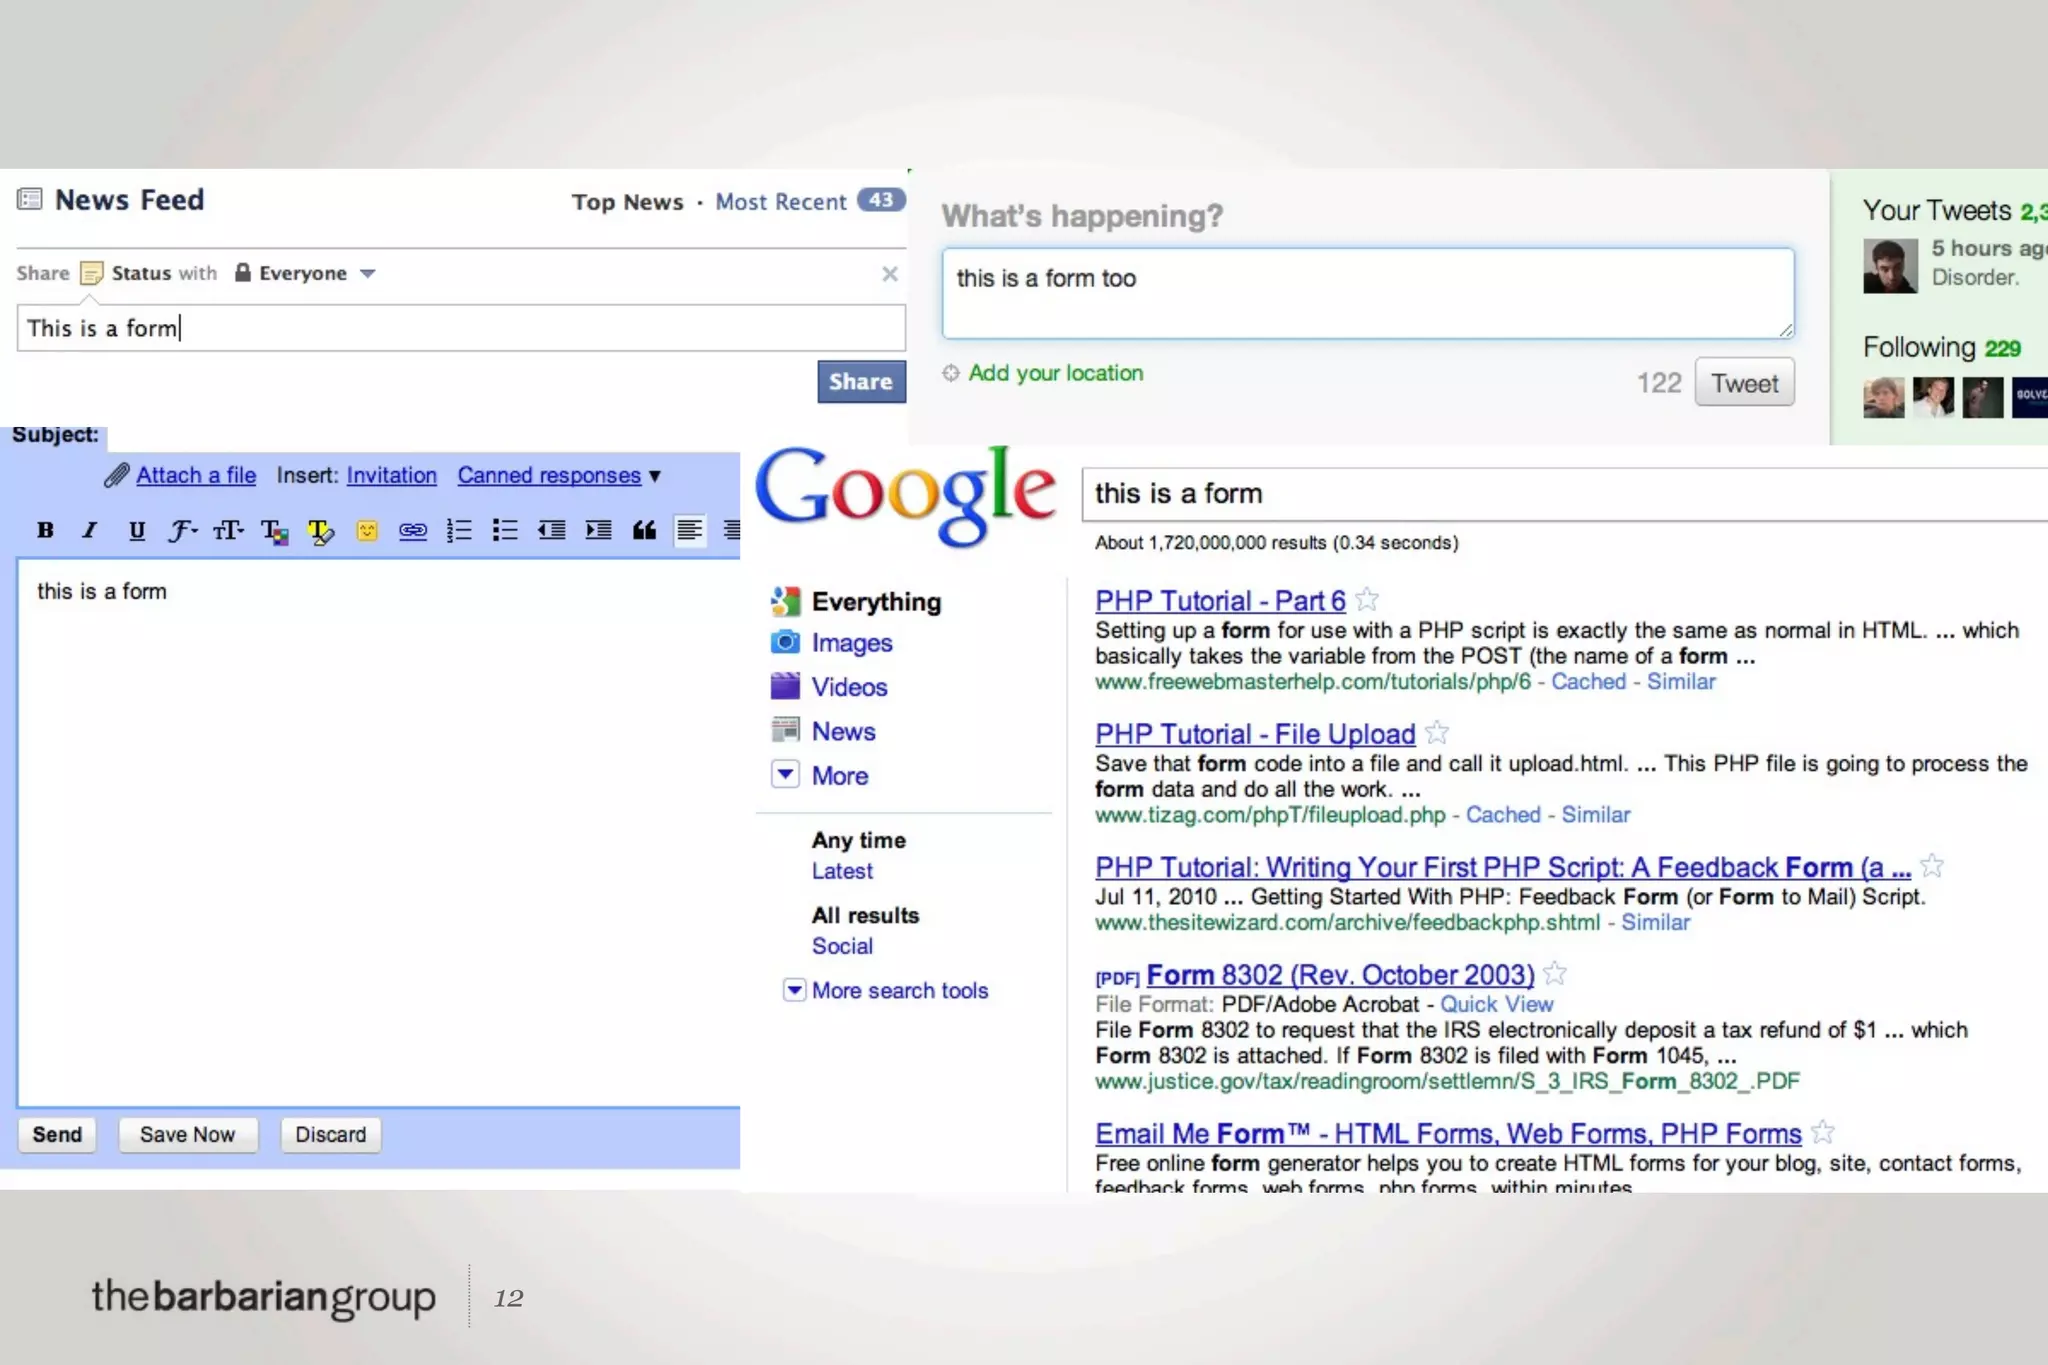Click the Facebook Share button
This screenshot has height=1365, width=2048.
click(860, 382)
